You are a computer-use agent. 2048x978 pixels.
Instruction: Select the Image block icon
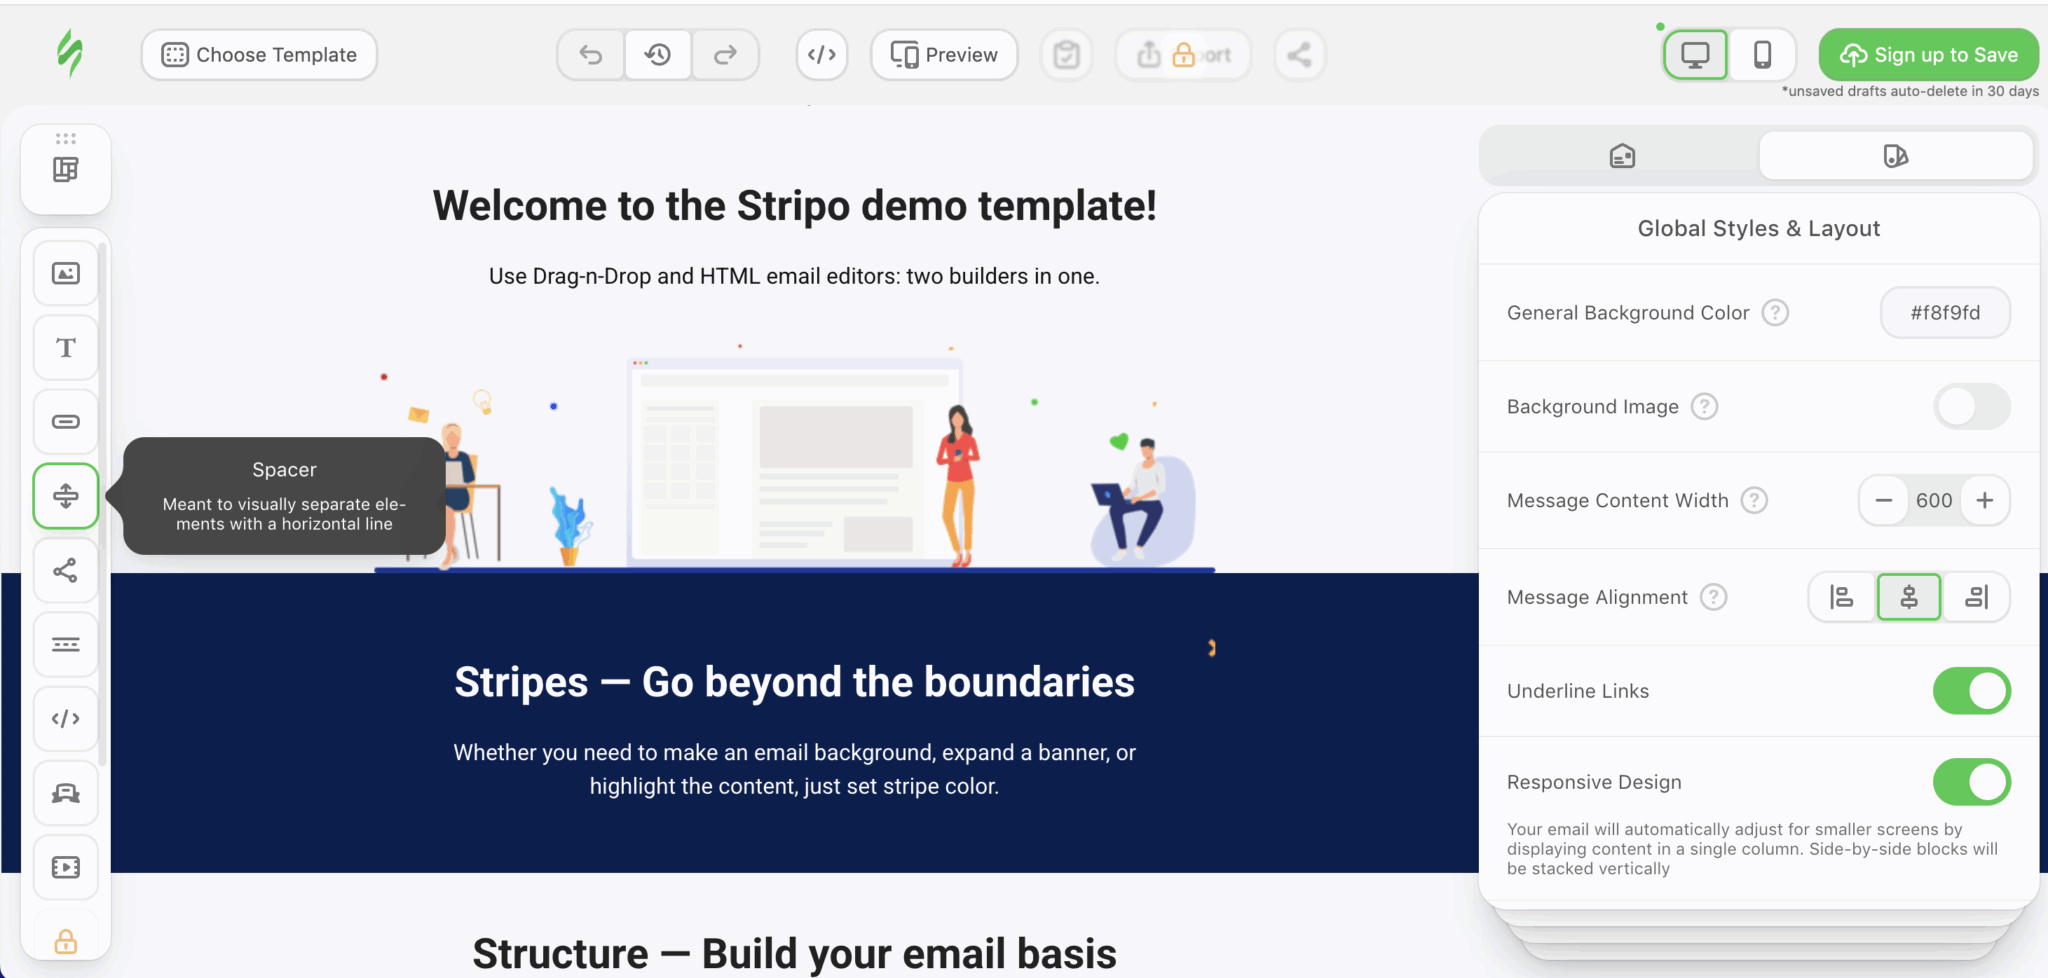(65, 273)
